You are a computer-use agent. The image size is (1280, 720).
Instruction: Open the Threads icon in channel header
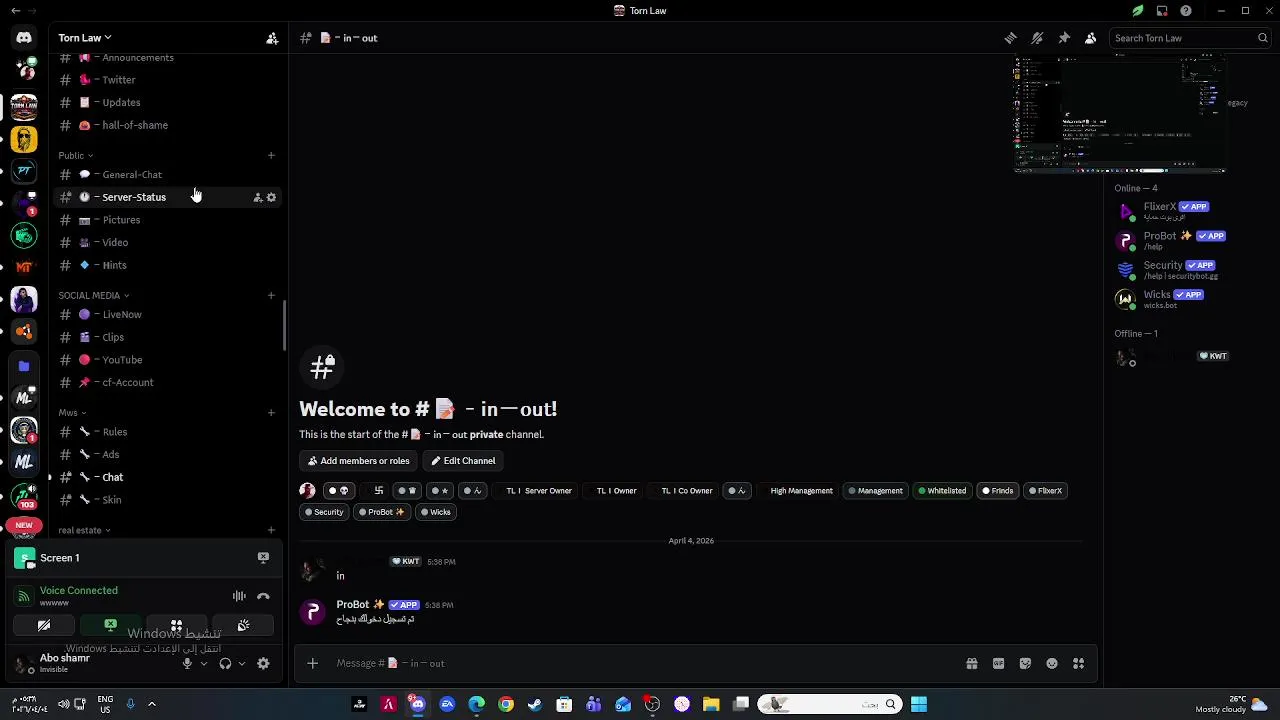(1010, 38)
